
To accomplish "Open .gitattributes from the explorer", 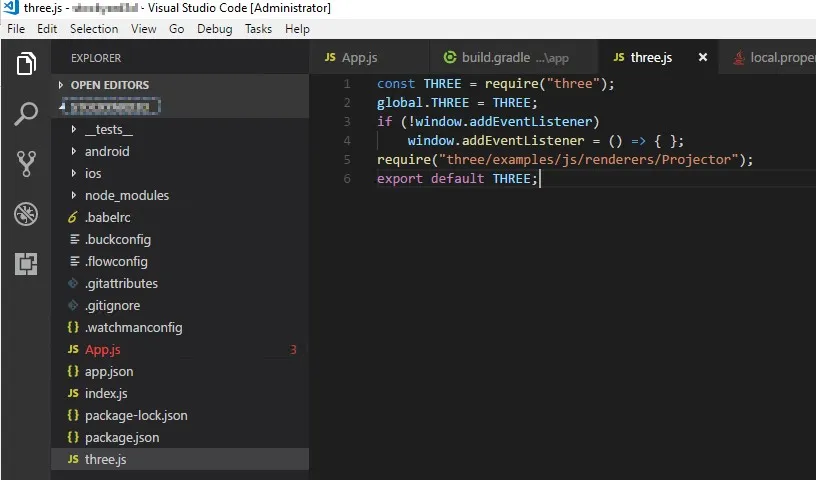I will click(x=182, y=283).
